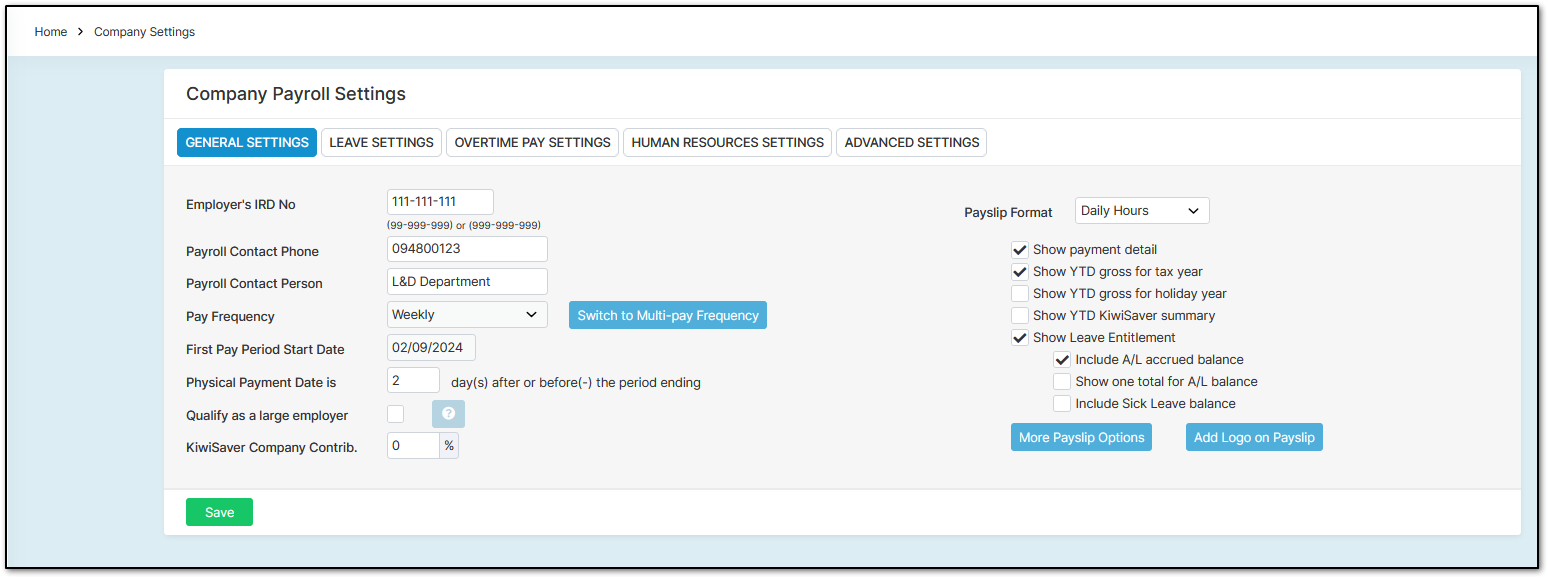
Task: Click the green Save button
Action: click(x=219, y=512)
